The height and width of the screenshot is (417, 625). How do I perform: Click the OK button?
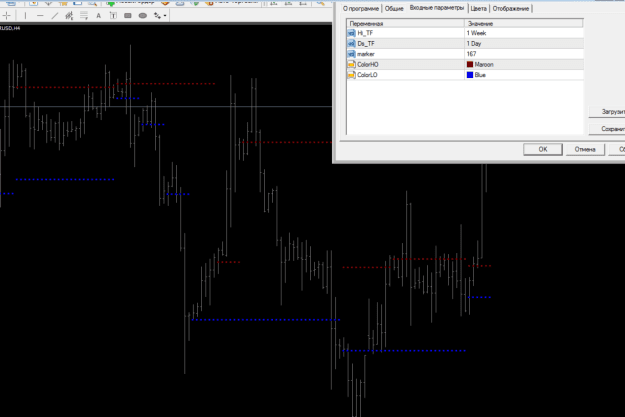click(x=543, y=149)
